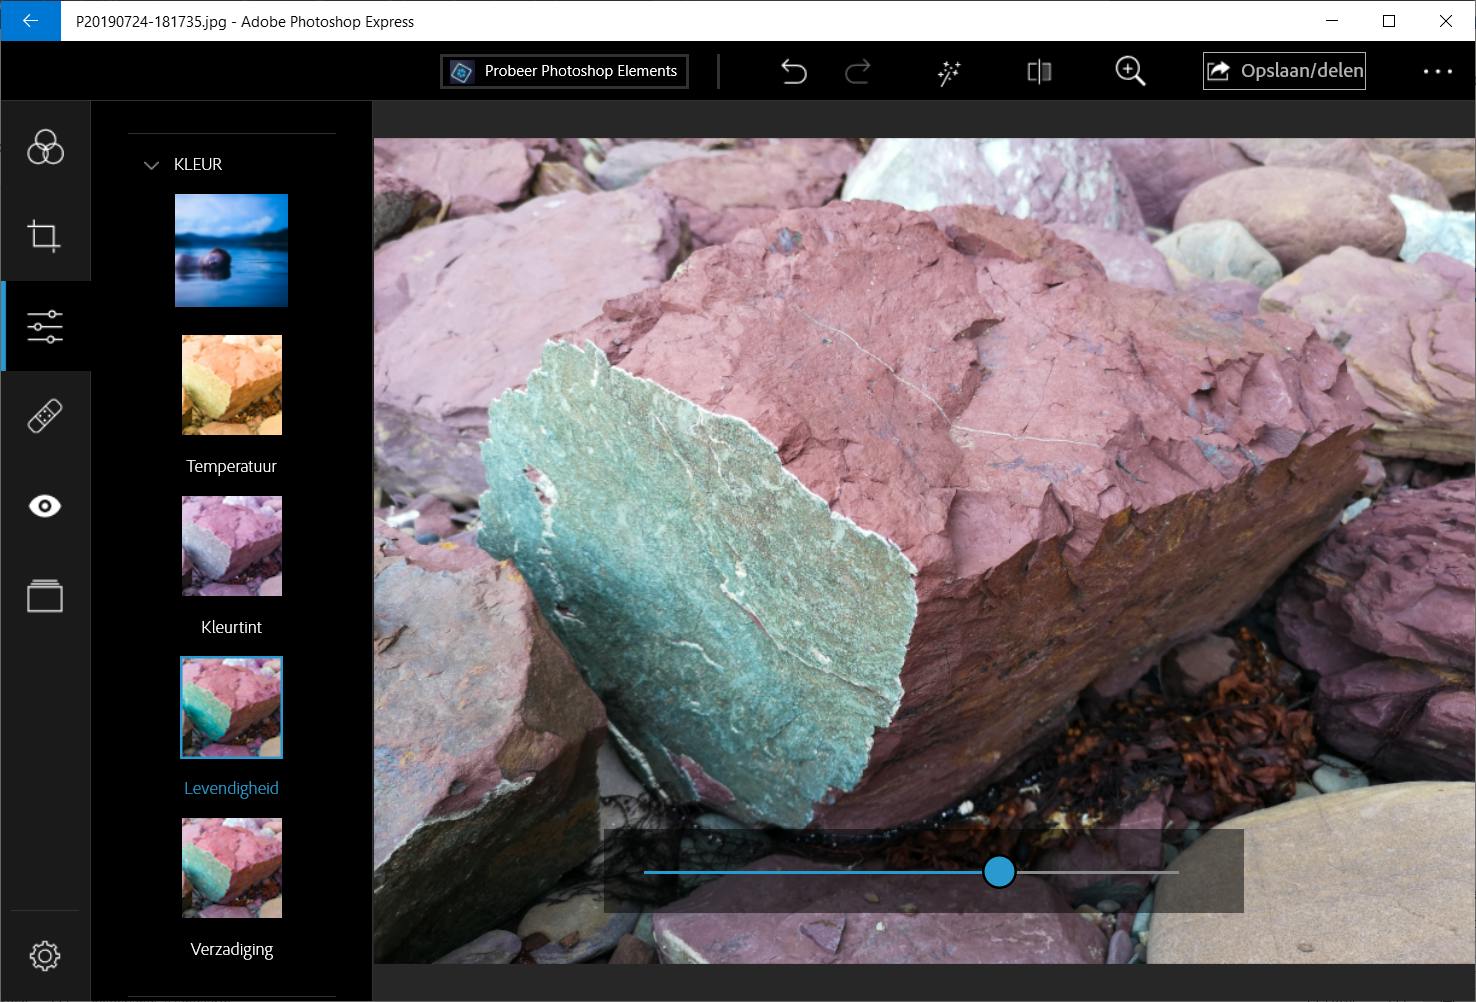Screen dimensions: 1476x1002
Task: Select the Temperatuur thumbnail
Action: click(232, 385)
